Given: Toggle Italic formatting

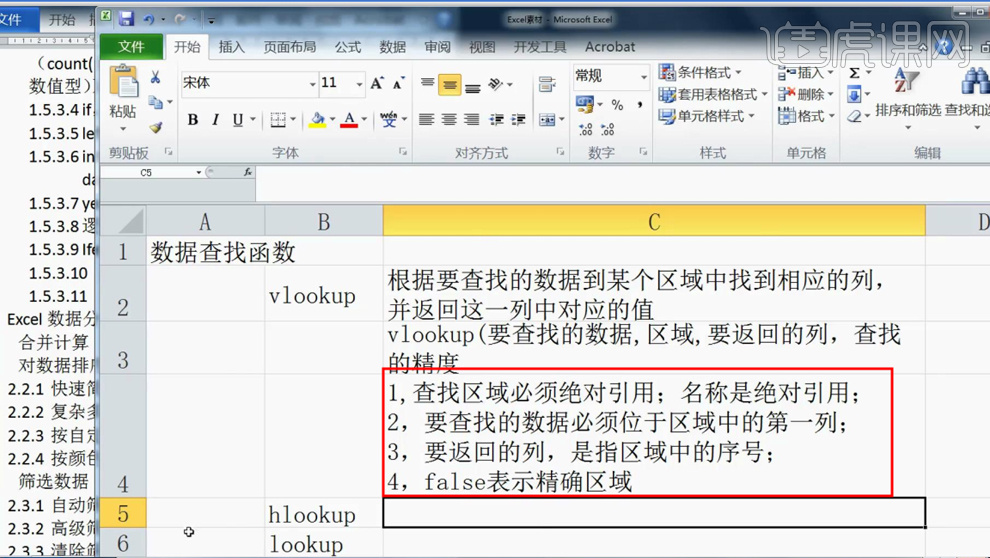Looking at the screenshot, I should (x=215, y=119).
